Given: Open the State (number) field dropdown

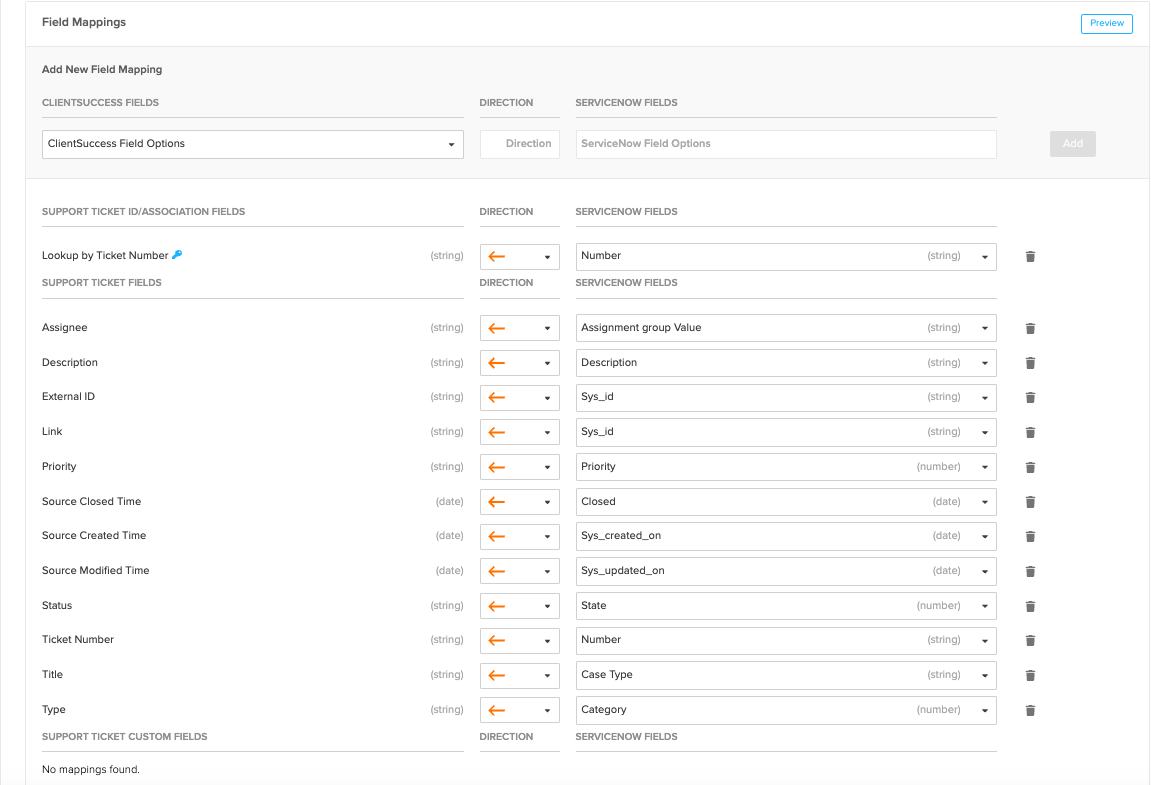Looking at the screenshot, I should (x=786, y=606).
